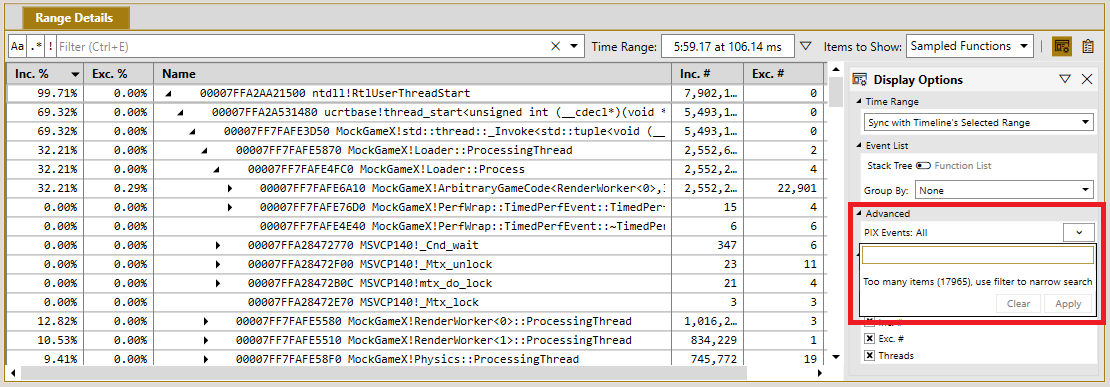The height and width of the screenshot is (387, 1110).
Task: Toggle the Display Options panel icon
Action: [1061, 47]
